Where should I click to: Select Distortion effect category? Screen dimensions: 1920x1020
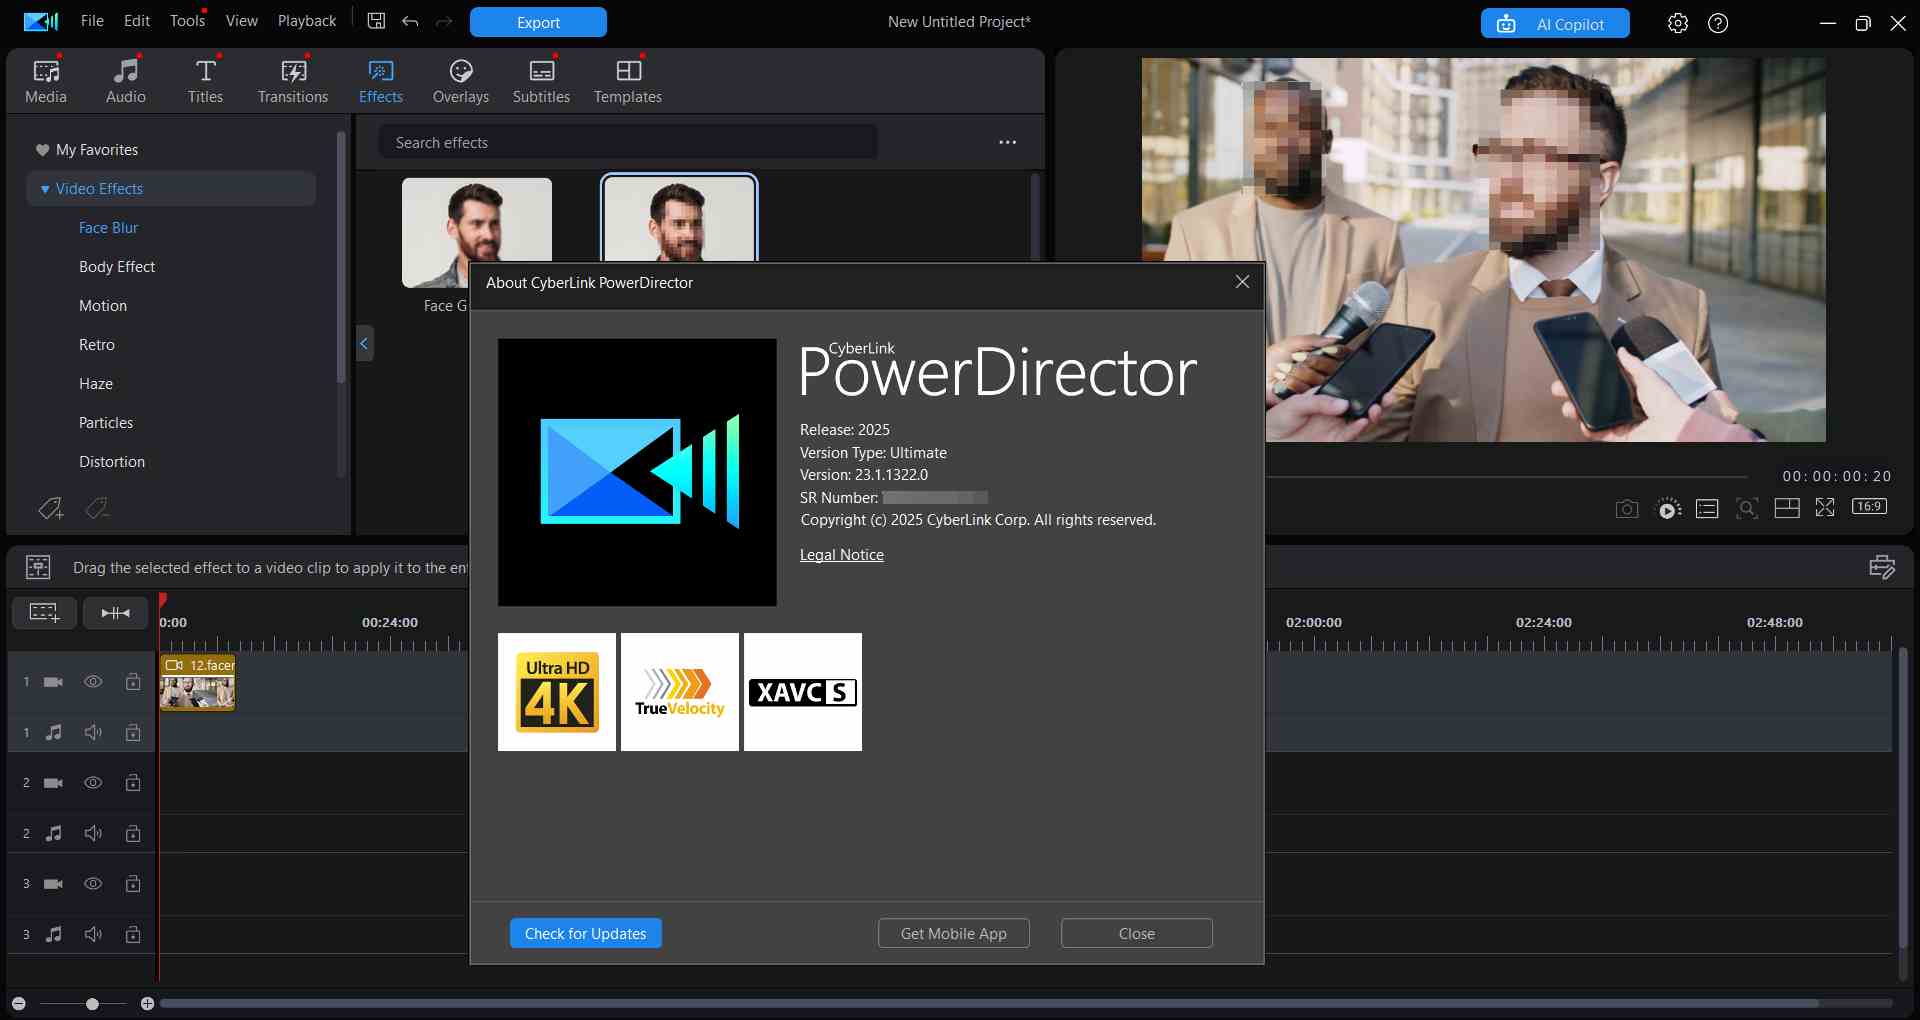coord(112,462)
